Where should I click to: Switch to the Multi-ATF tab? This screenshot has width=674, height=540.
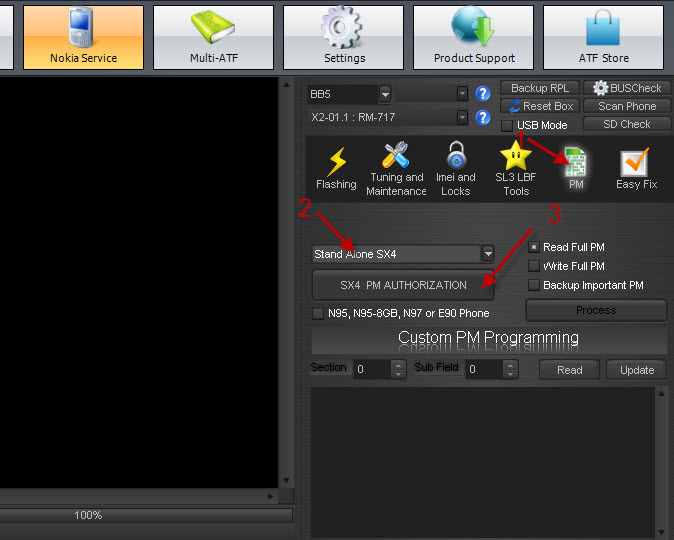pyautogui.click(x=214, y=37)
